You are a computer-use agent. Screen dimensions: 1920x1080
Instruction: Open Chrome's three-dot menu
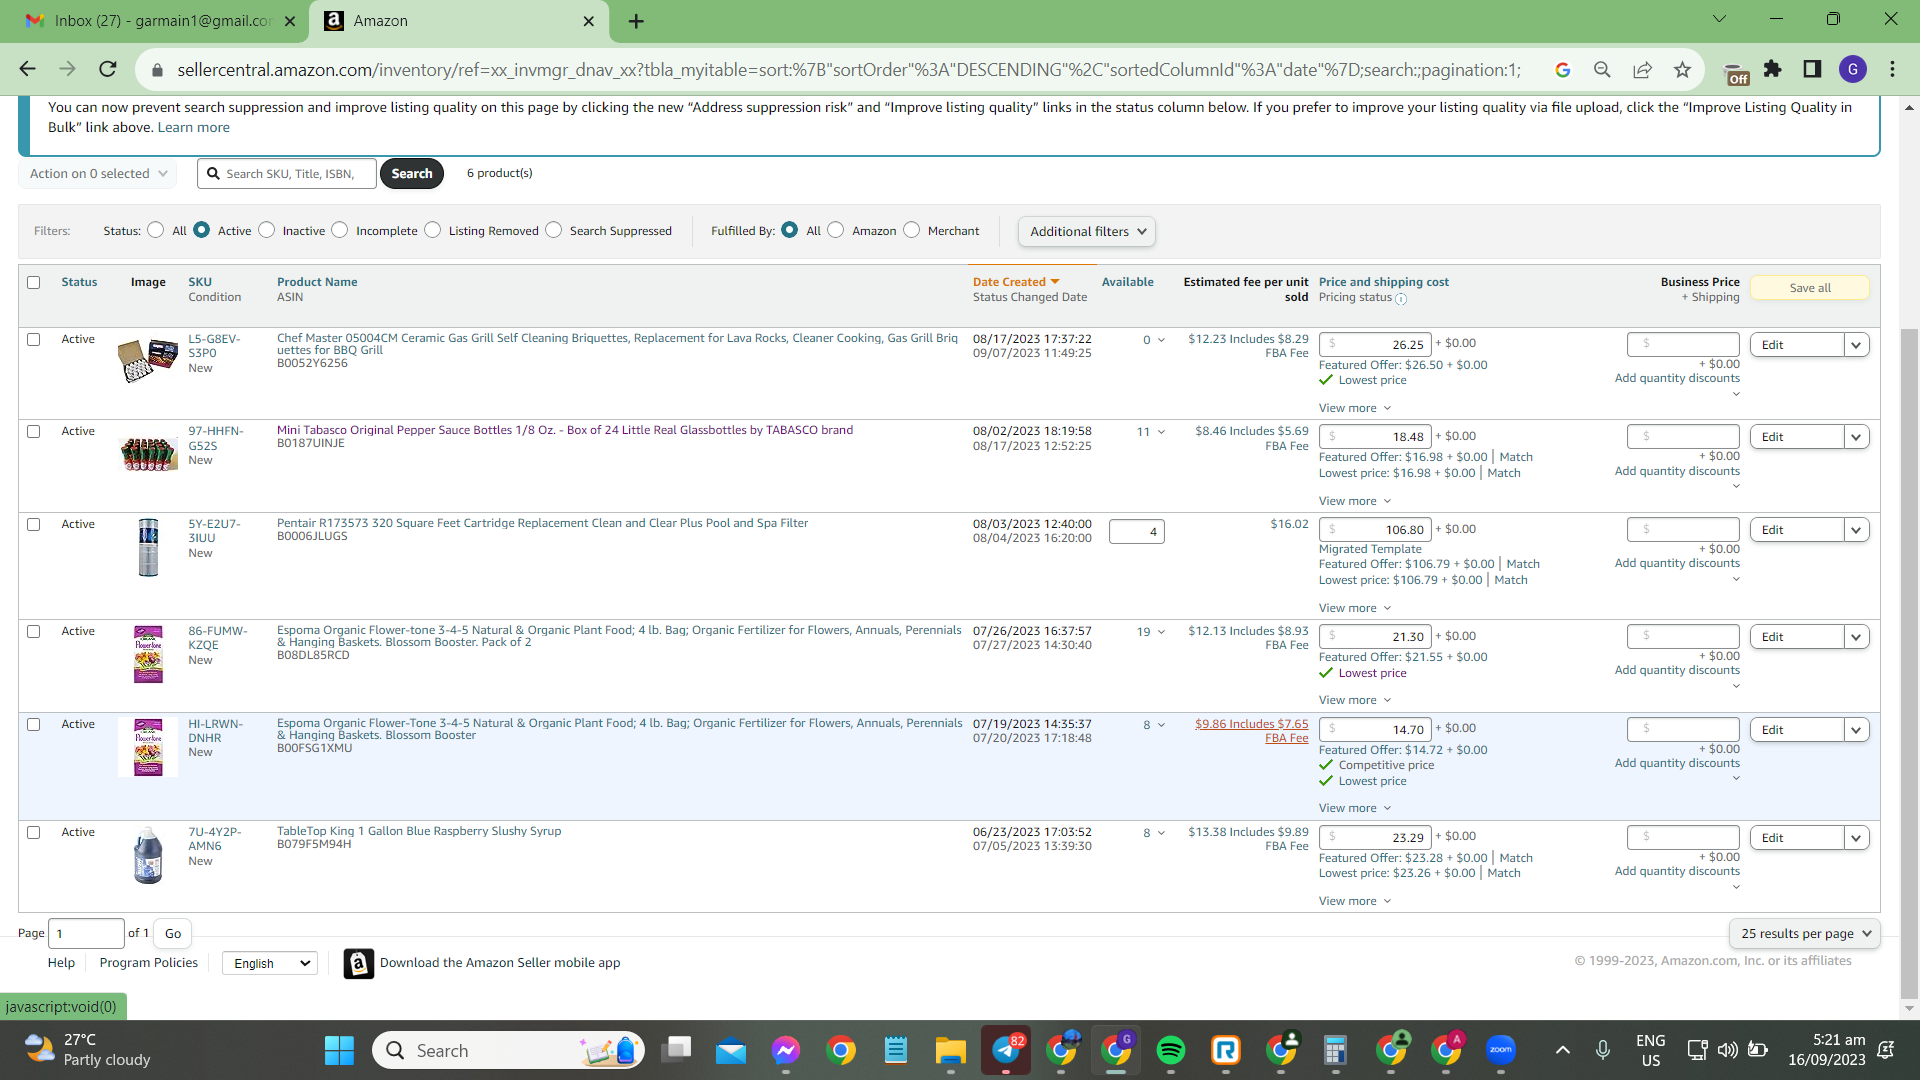tap(1892, 69)
